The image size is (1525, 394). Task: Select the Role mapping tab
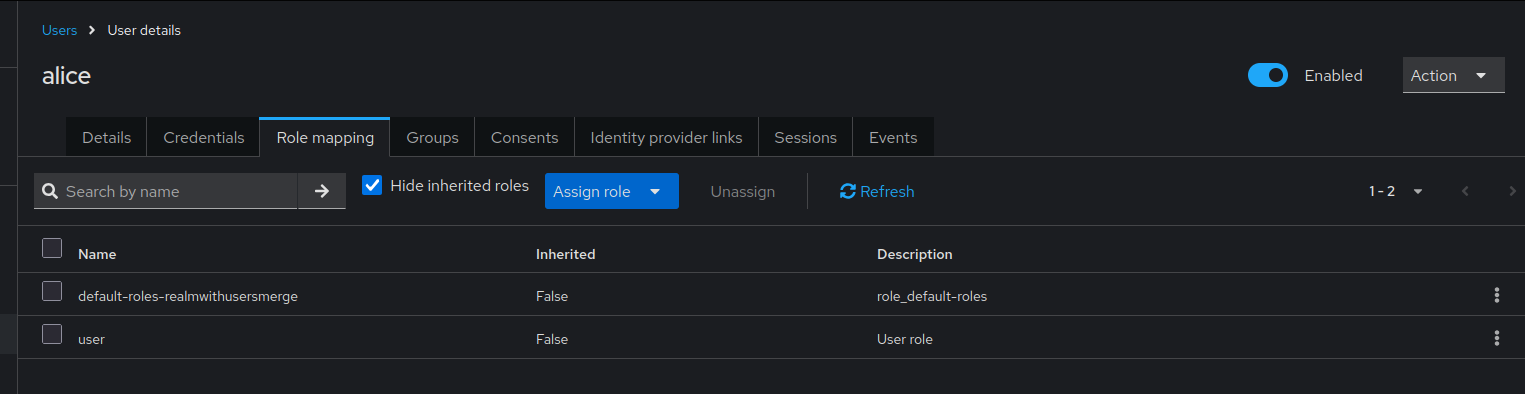(325, 137)
